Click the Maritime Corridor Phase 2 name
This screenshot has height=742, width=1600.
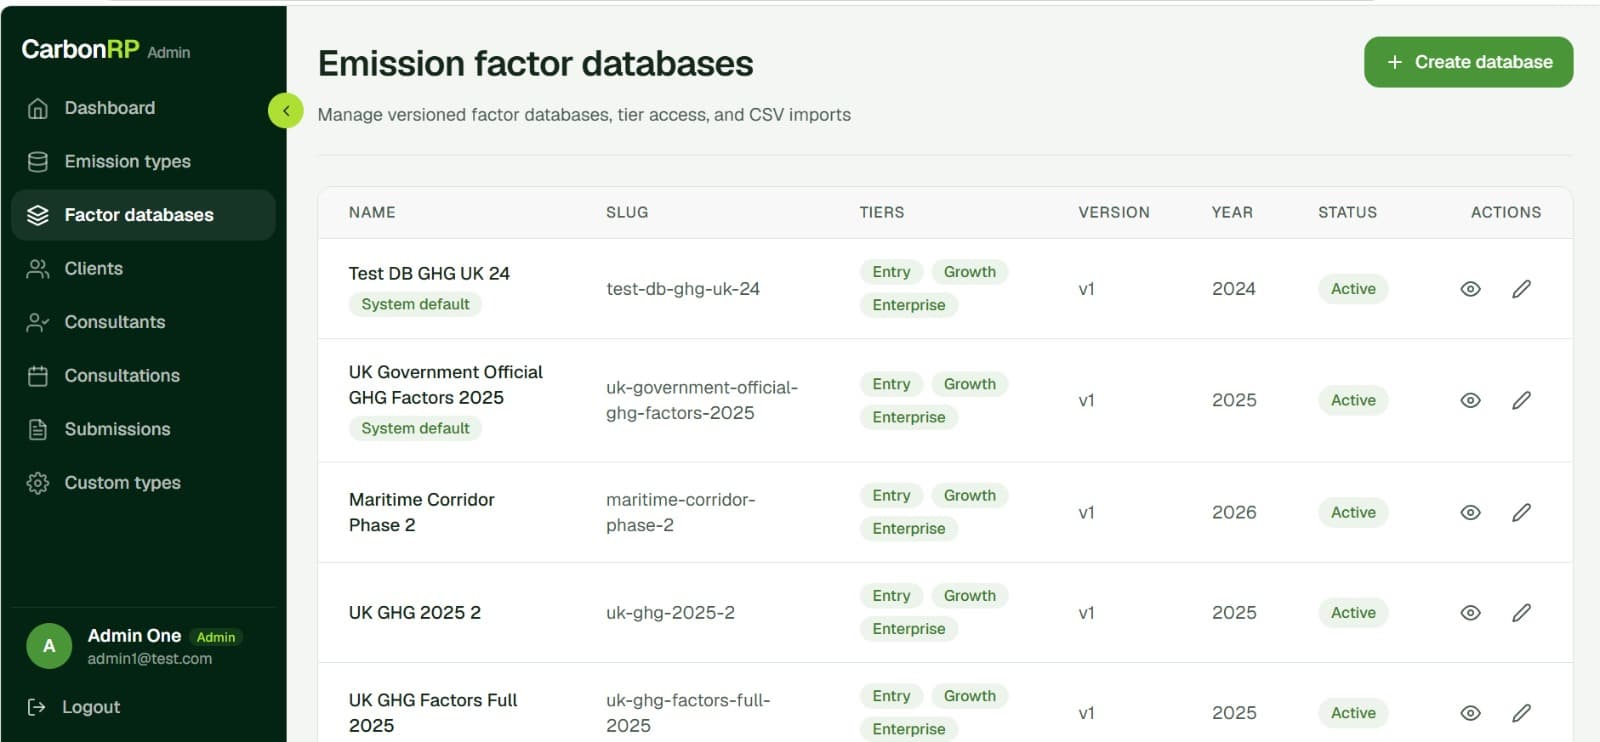pyautogui.click(x=421, y=512)
